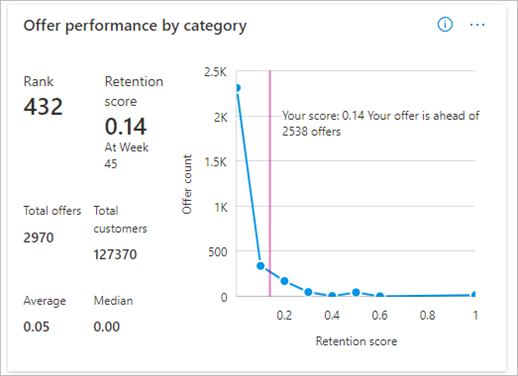Select the first data point near 2.3K
The image size is (518, 376).
238,88
